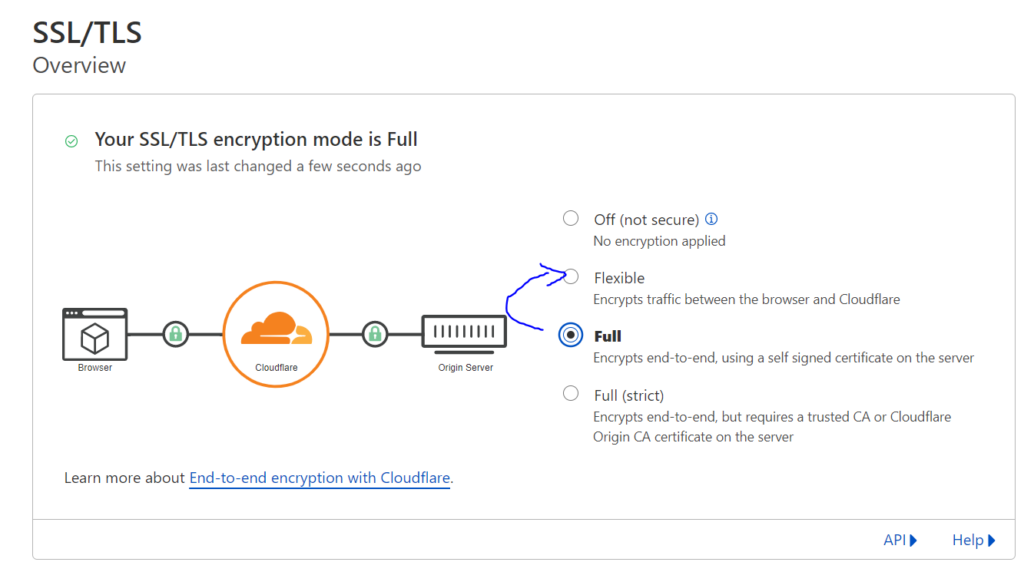This screenshot has width=1024, height=572.
Task: Click the orange Cloudflare cloud logo
Action: pos(276,328)
